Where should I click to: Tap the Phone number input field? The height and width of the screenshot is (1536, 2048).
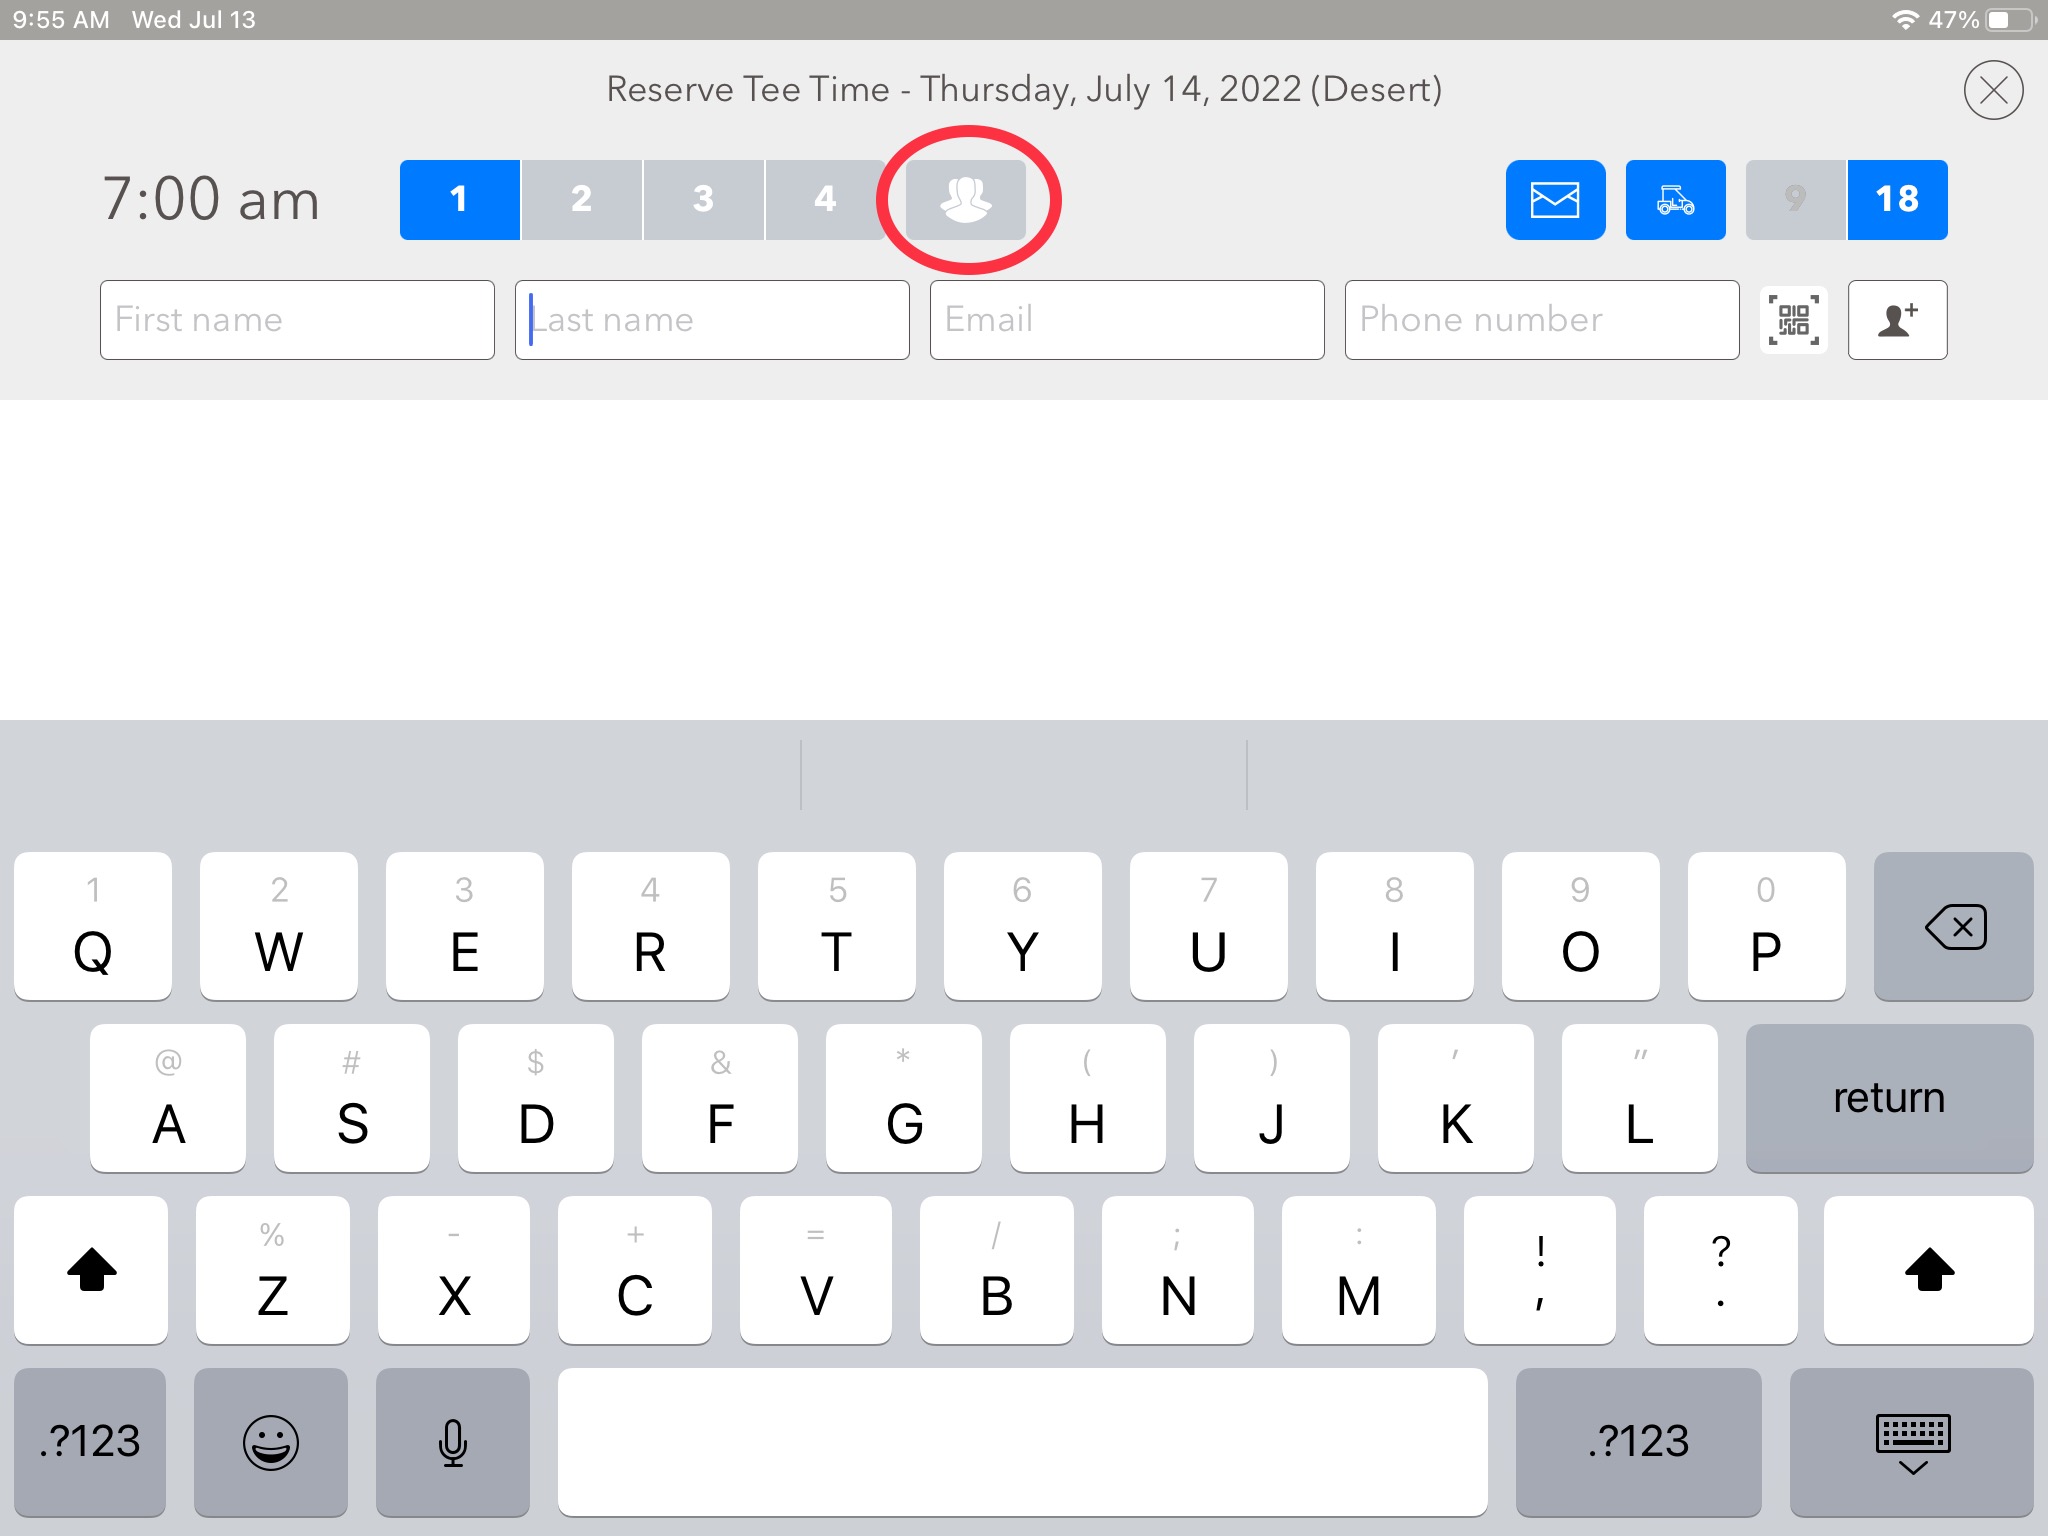click(x=1542, y=319)
